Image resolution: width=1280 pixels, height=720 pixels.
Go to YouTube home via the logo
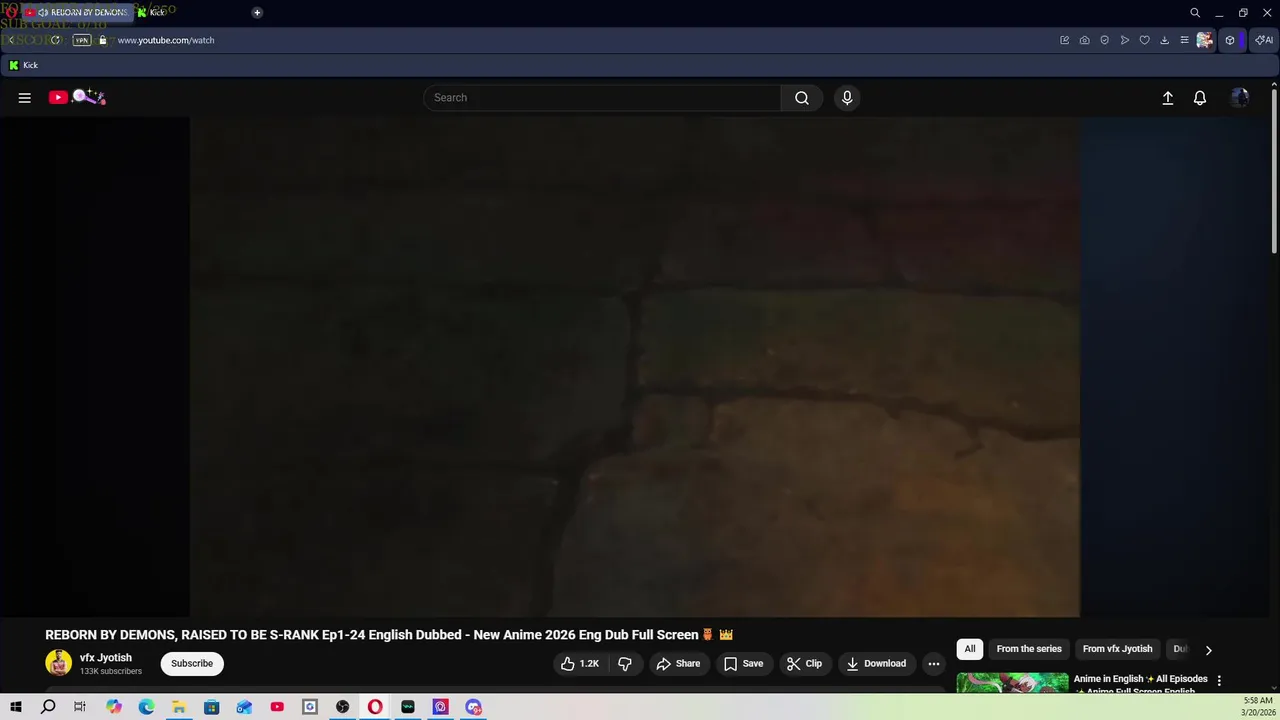[77, 97]
